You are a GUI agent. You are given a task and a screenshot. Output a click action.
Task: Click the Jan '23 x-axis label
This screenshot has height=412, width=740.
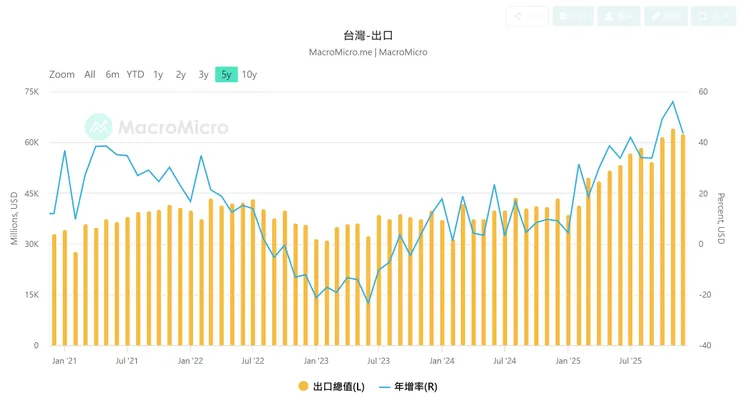316,361
